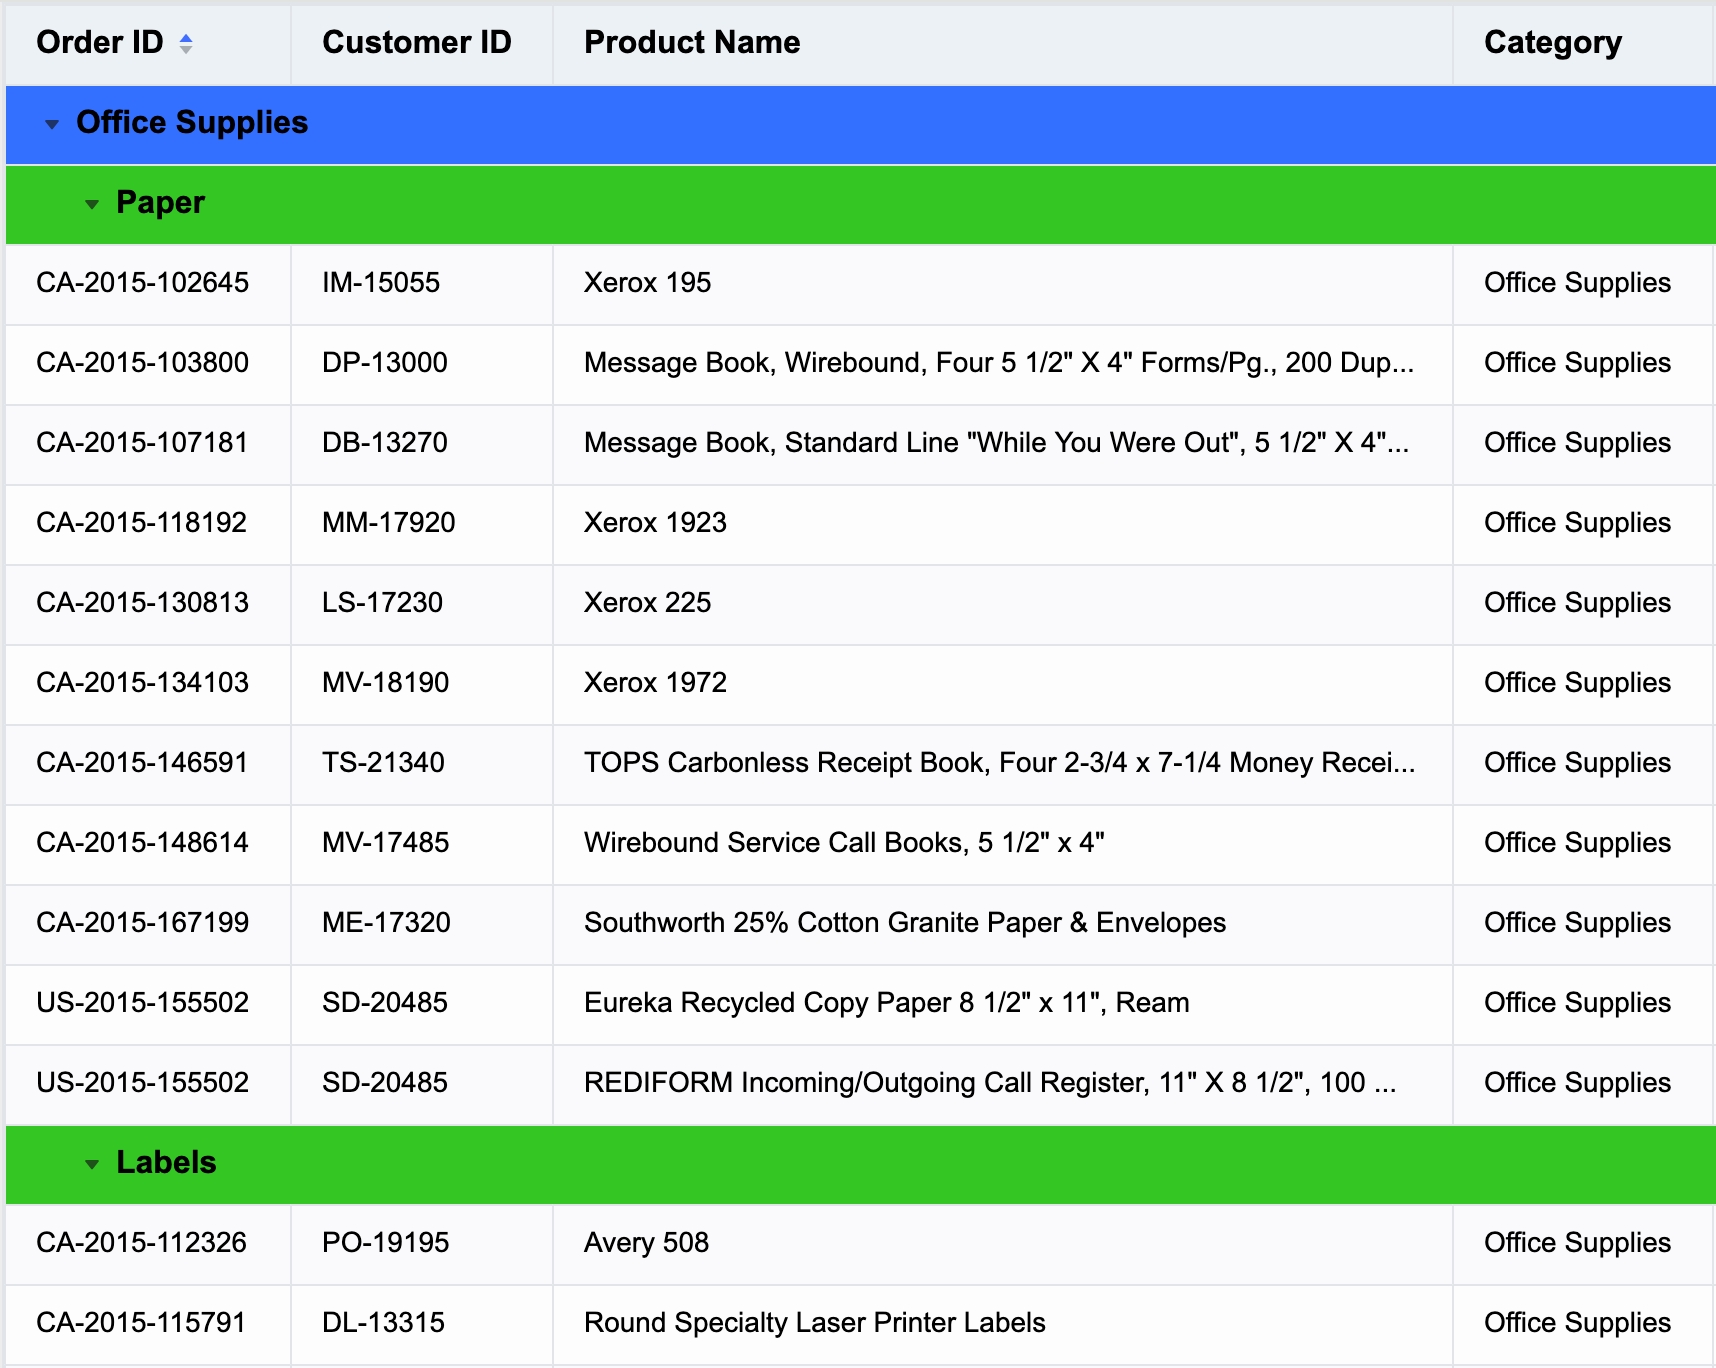
Task: Click customer ID MV-17485
Action: [x=422, y=844]
